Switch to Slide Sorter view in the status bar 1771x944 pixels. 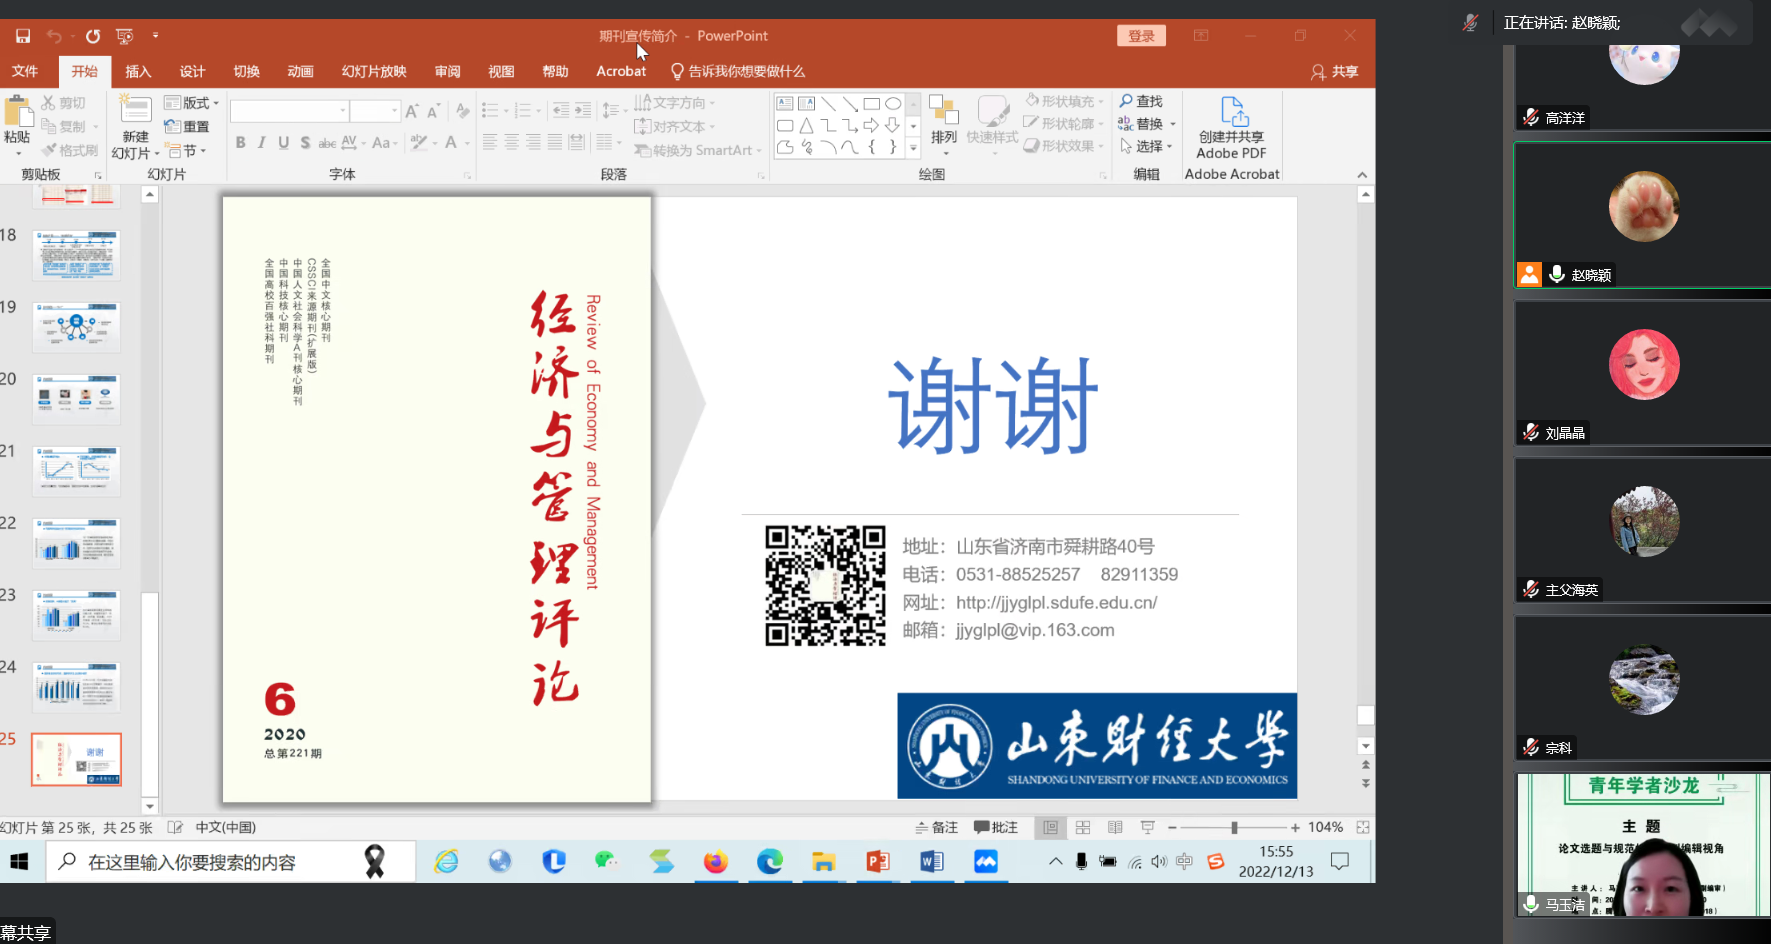pos(1083,828)
